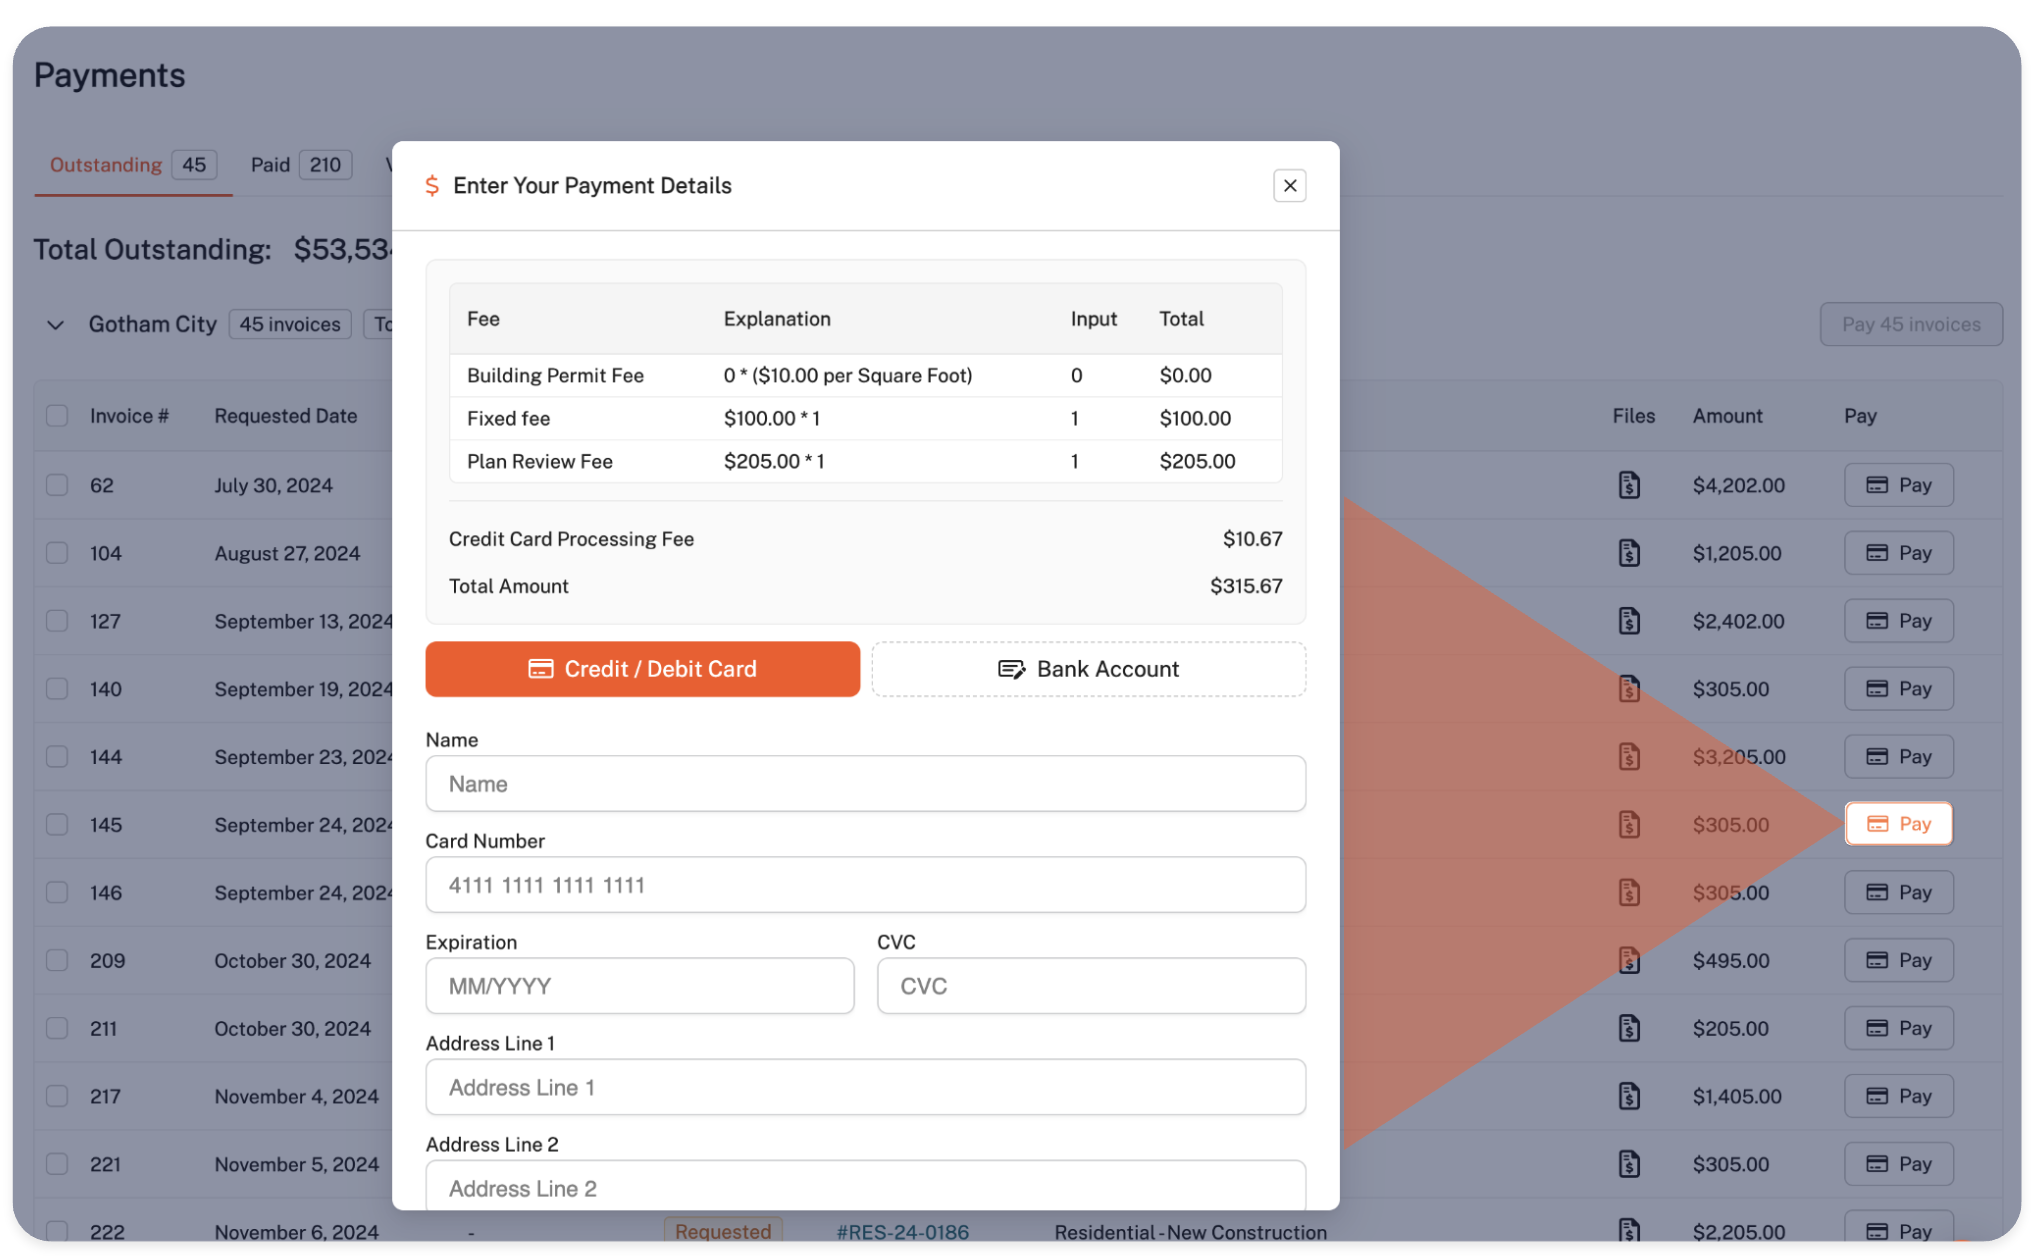The height and width of the screenshot is (1256, 2036).
Task: Focus the Expiration MM/YYYY field
Action: tap(639, 986)
